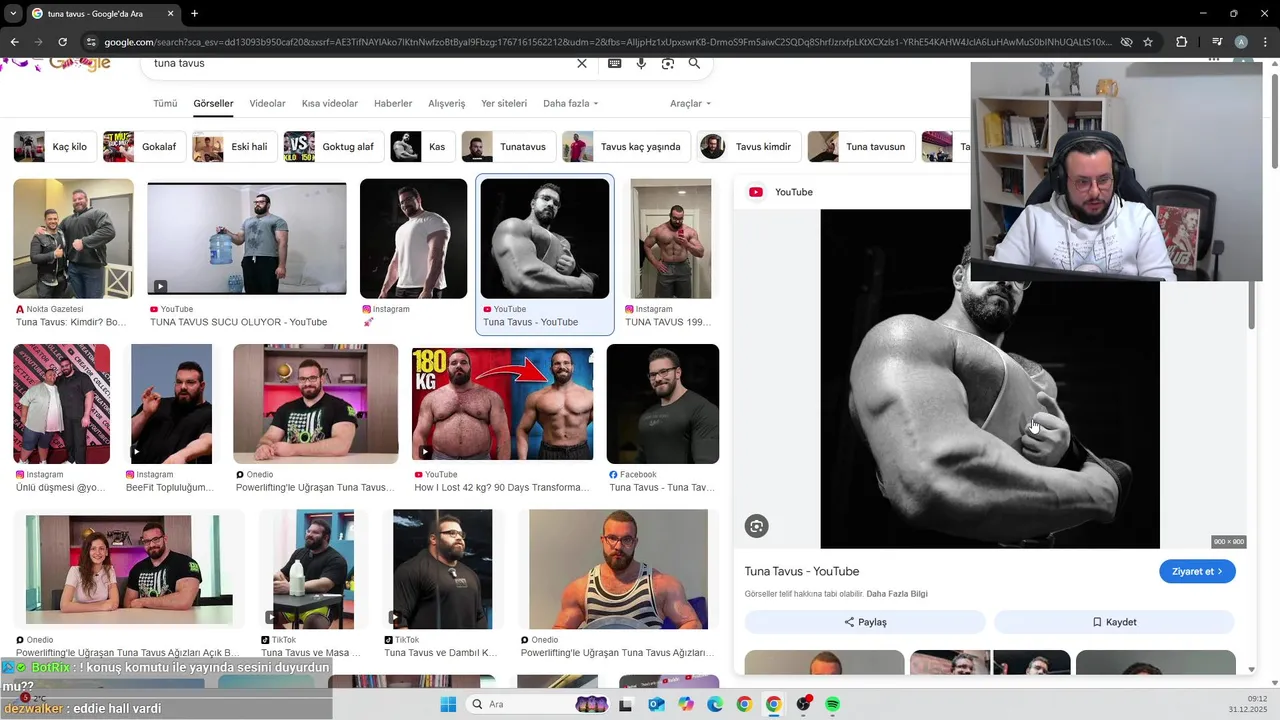Open the '180 KG' transformation thumbnail
The width and height of the screenshot is (1280, 720).
[x=502, y=404]
